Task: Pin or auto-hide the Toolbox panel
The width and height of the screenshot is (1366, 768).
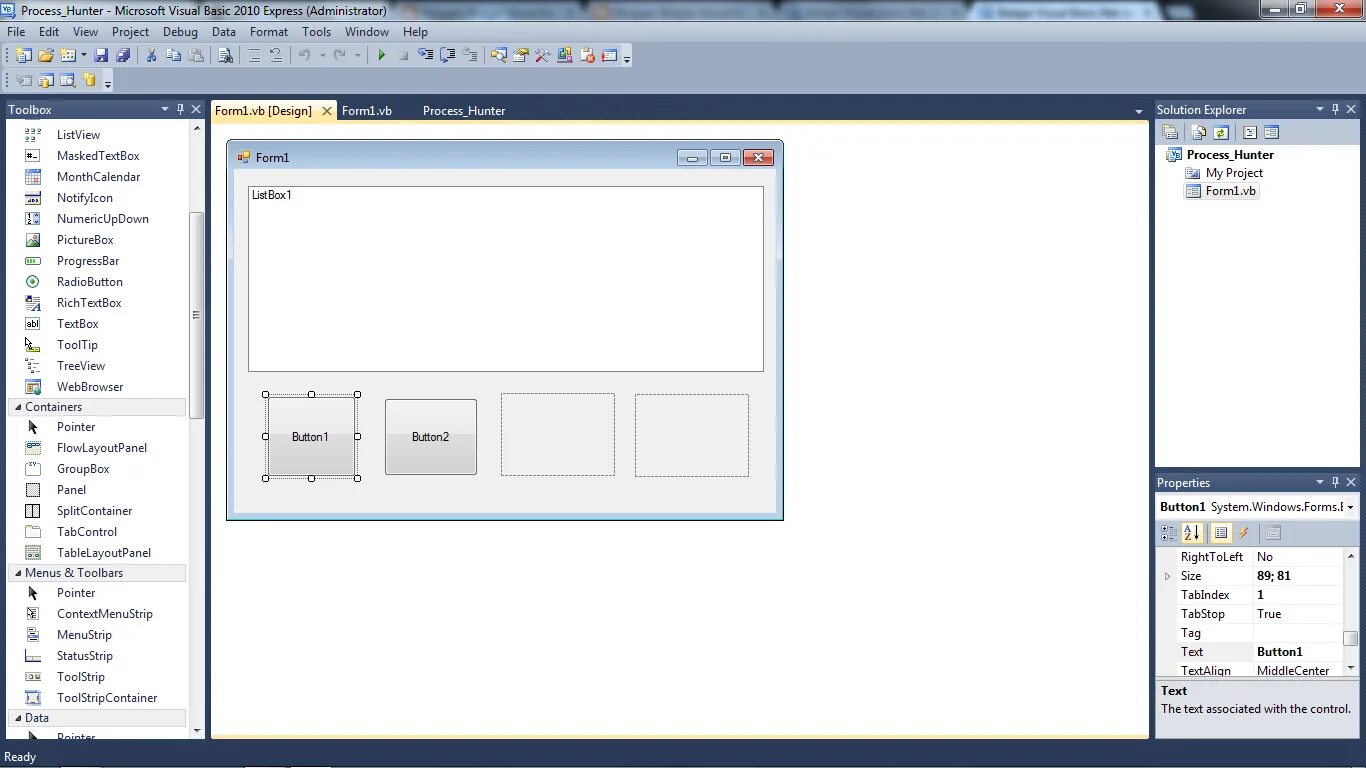Action: [x=181, y=109]
